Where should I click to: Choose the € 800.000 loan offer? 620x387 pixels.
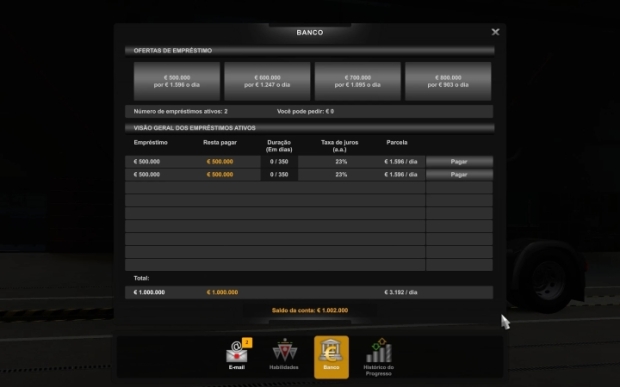448,81
